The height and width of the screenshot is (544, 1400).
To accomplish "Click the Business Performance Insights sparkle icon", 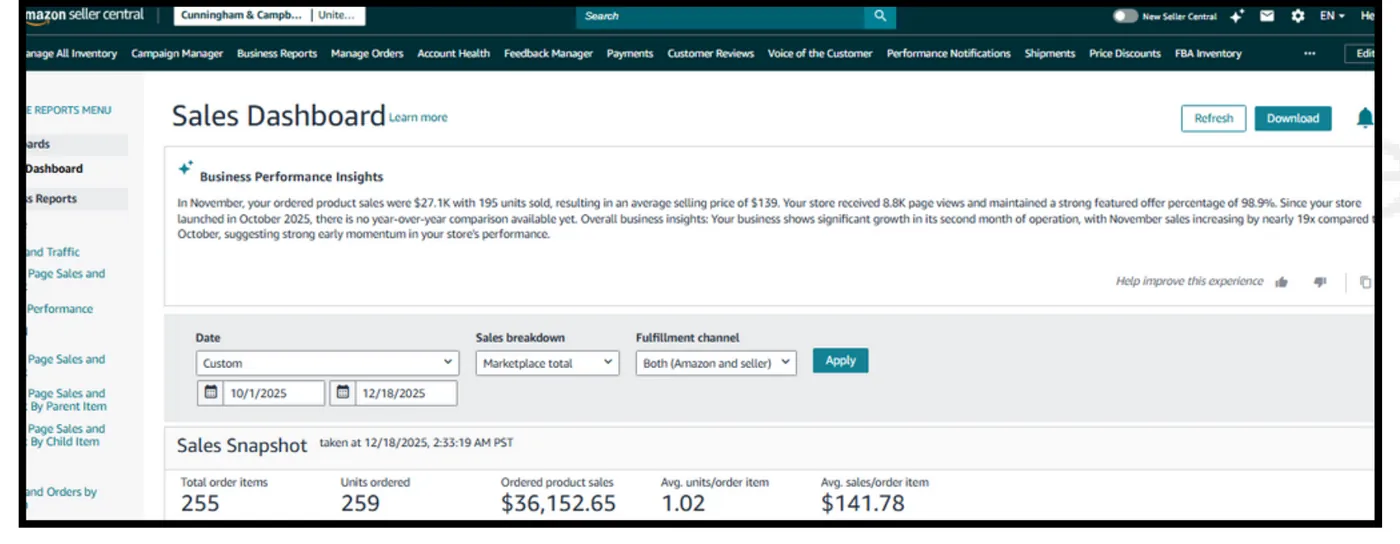I will point(185,168).
